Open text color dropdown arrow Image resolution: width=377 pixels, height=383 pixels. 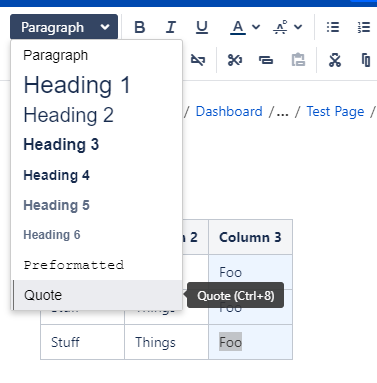coord(256,27)
